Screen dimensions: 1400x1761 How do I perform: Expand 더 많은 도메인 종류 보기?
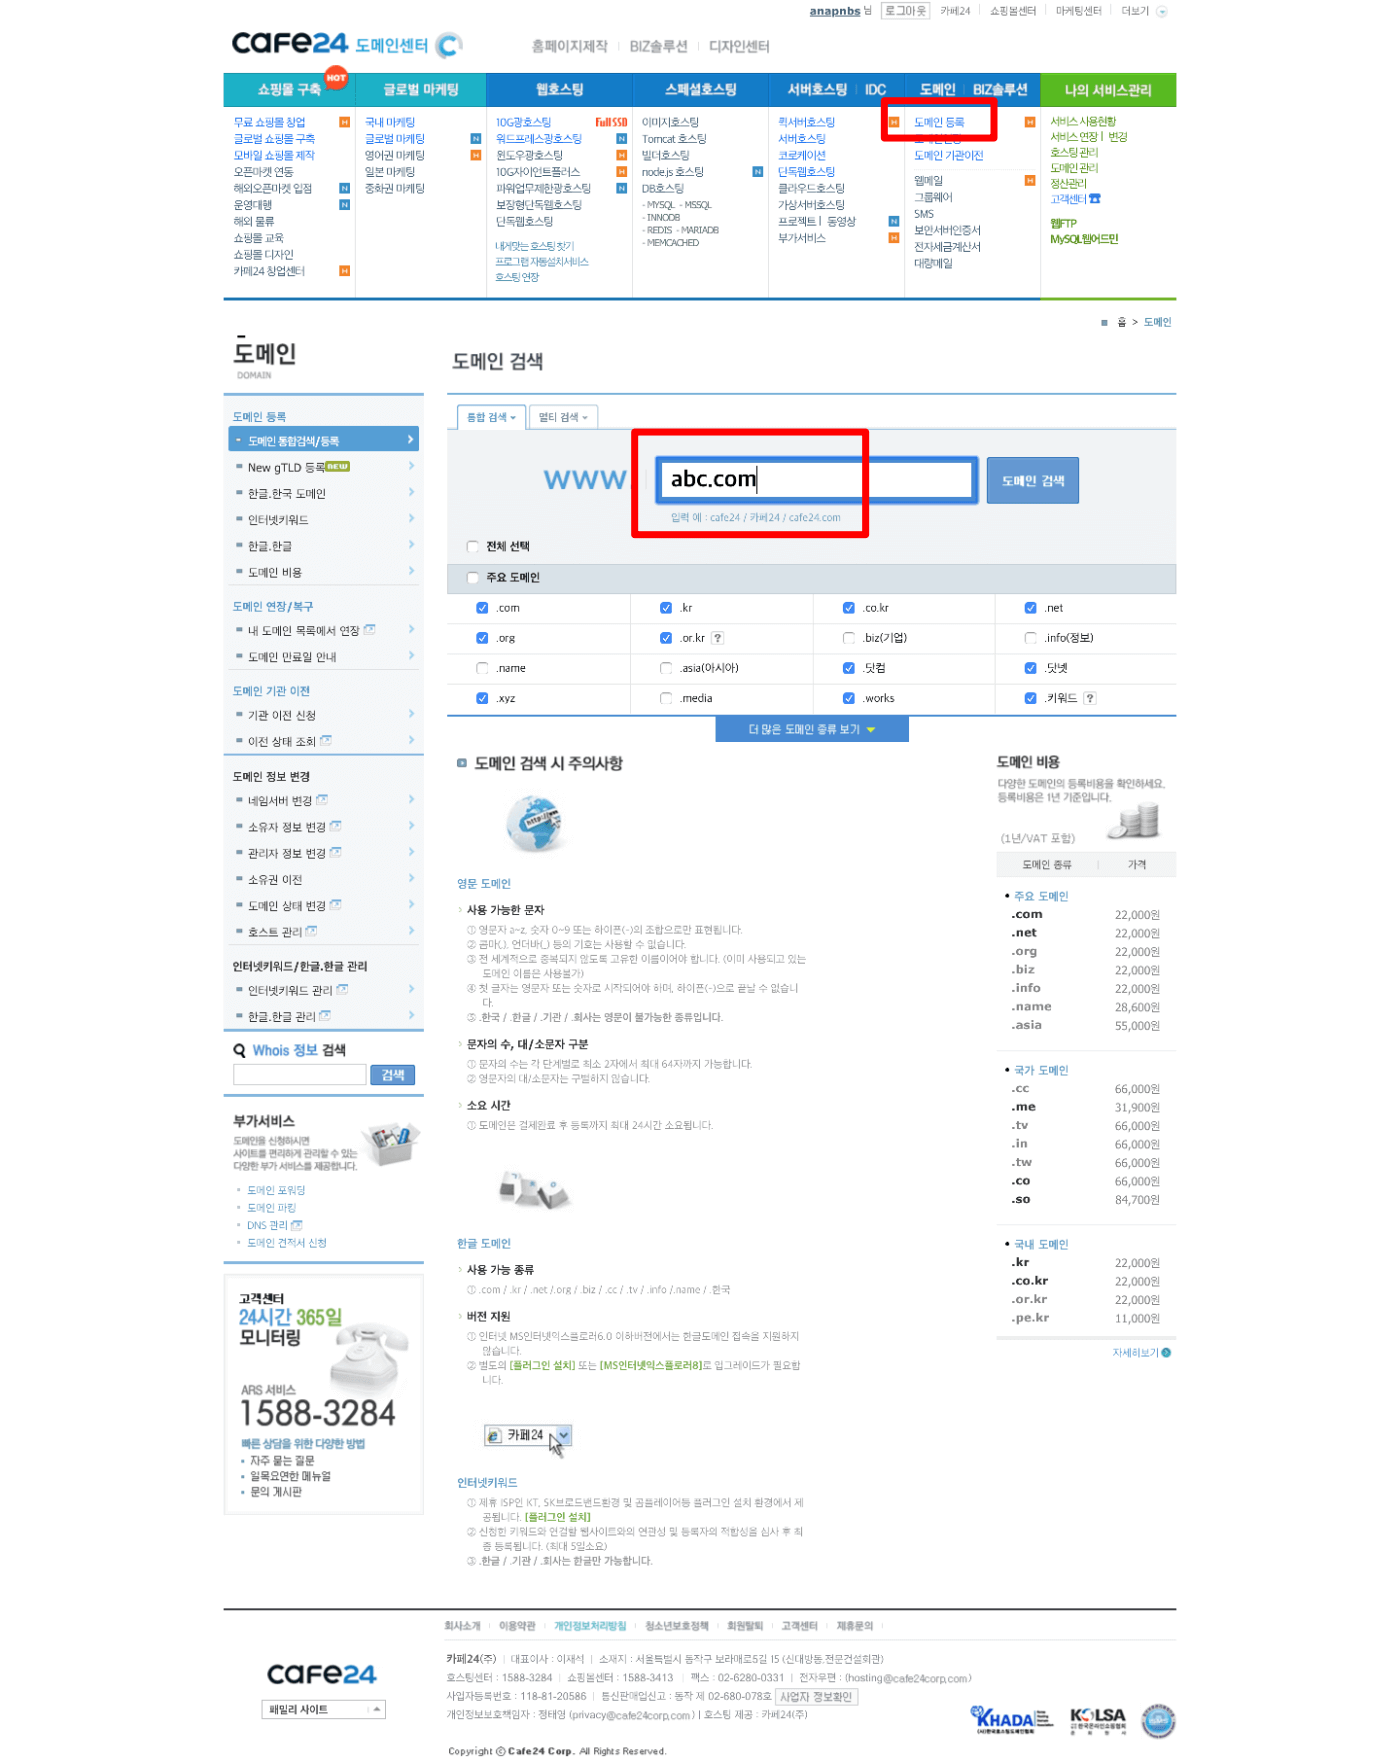[812, 729]
